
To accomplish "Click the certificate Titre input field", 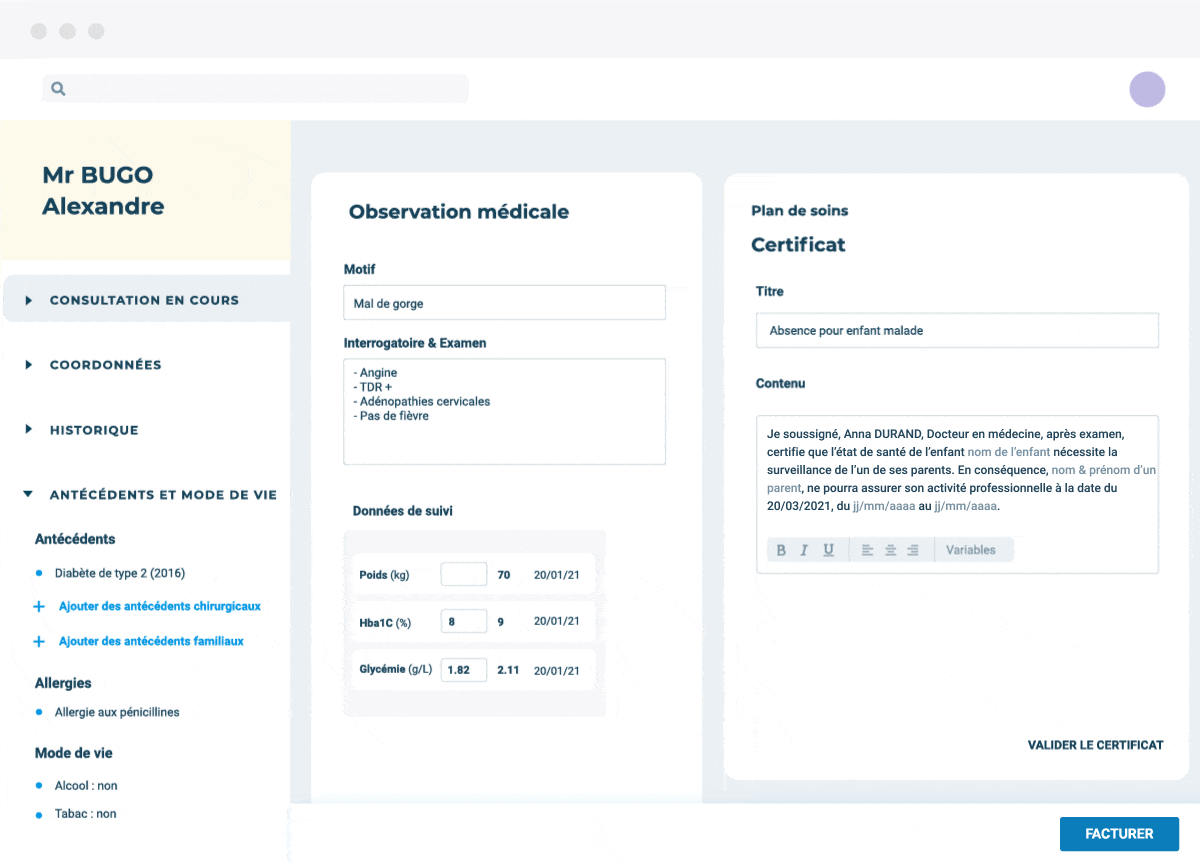I will [x=957, y=331].
